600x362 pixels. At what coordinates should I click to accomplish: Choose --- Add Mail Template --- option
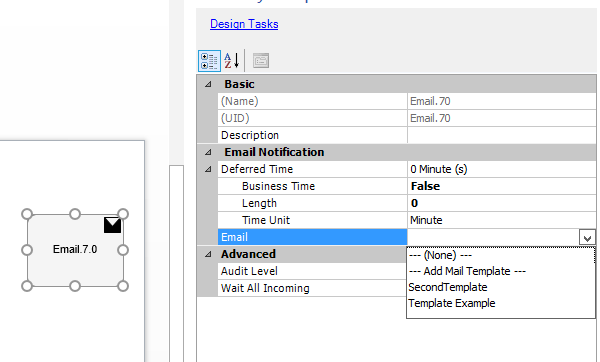pos(501,271)
